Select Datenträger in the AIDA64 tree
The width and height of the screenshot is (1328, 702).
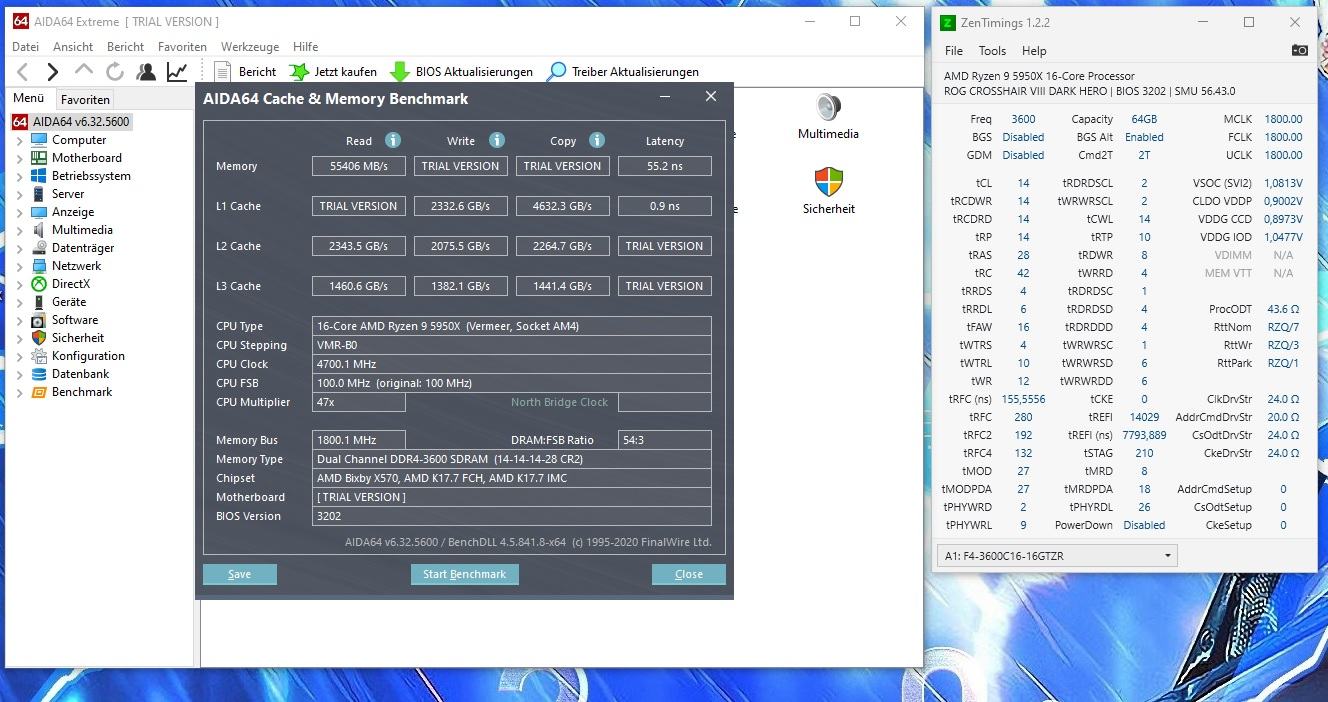tap(83, 248)
